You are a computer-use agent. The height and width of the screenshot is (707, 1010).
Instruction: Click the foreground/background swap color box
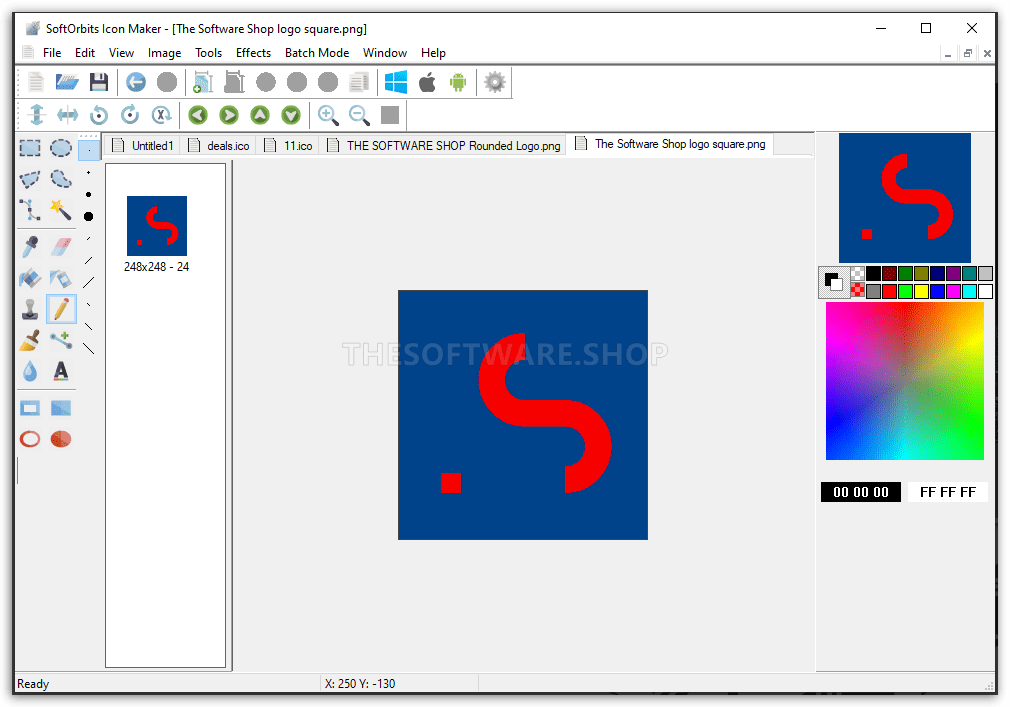tap(834, 282)
